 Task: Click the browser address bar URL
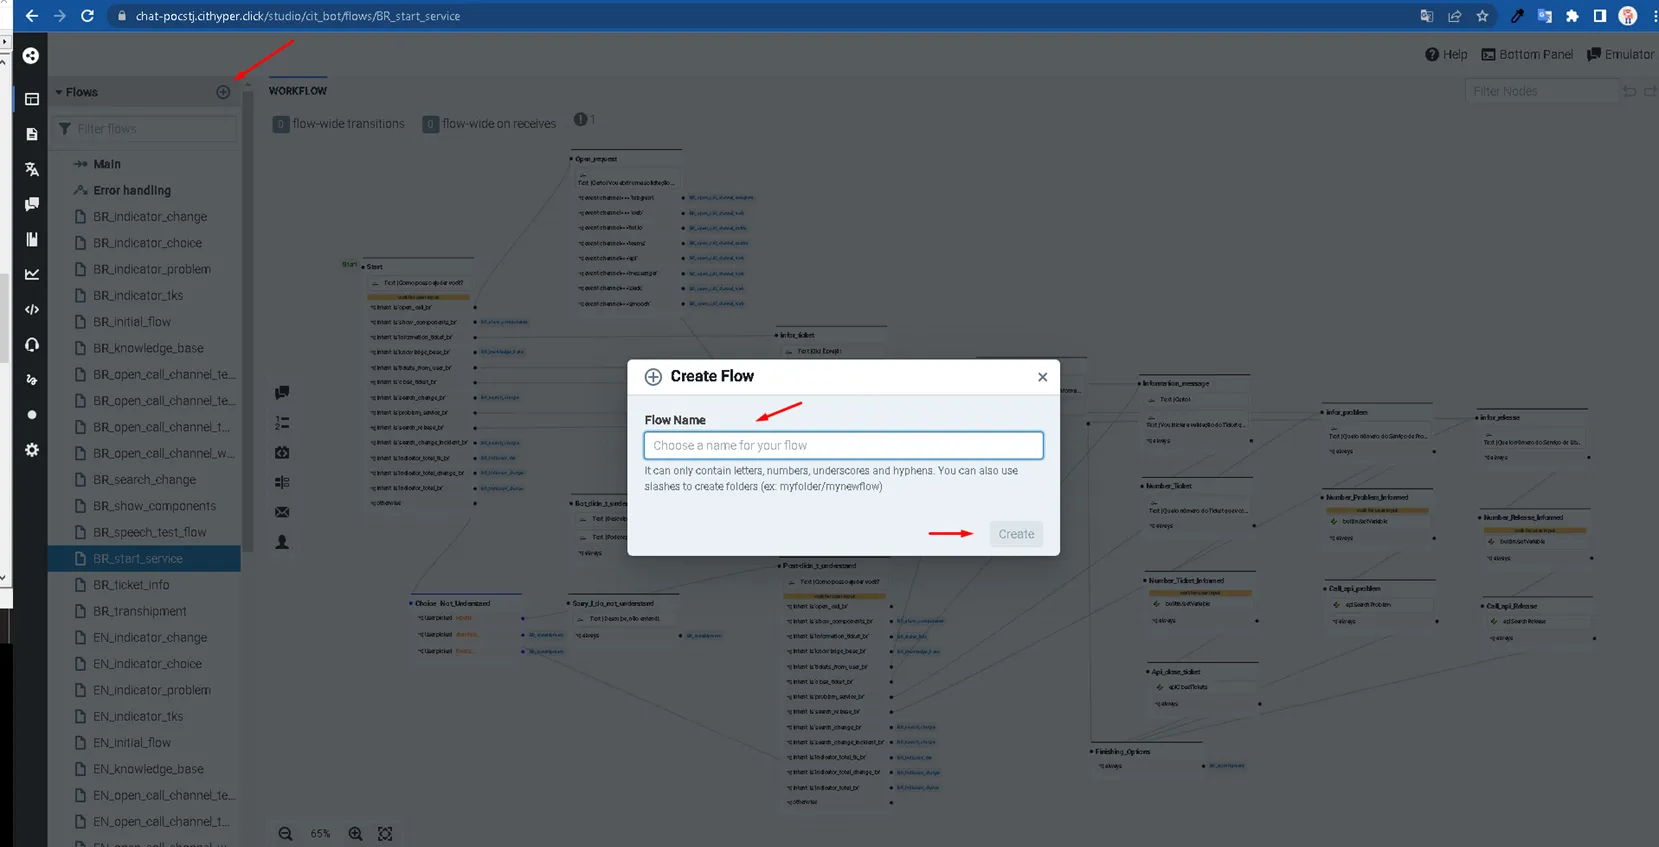point(298,16)
